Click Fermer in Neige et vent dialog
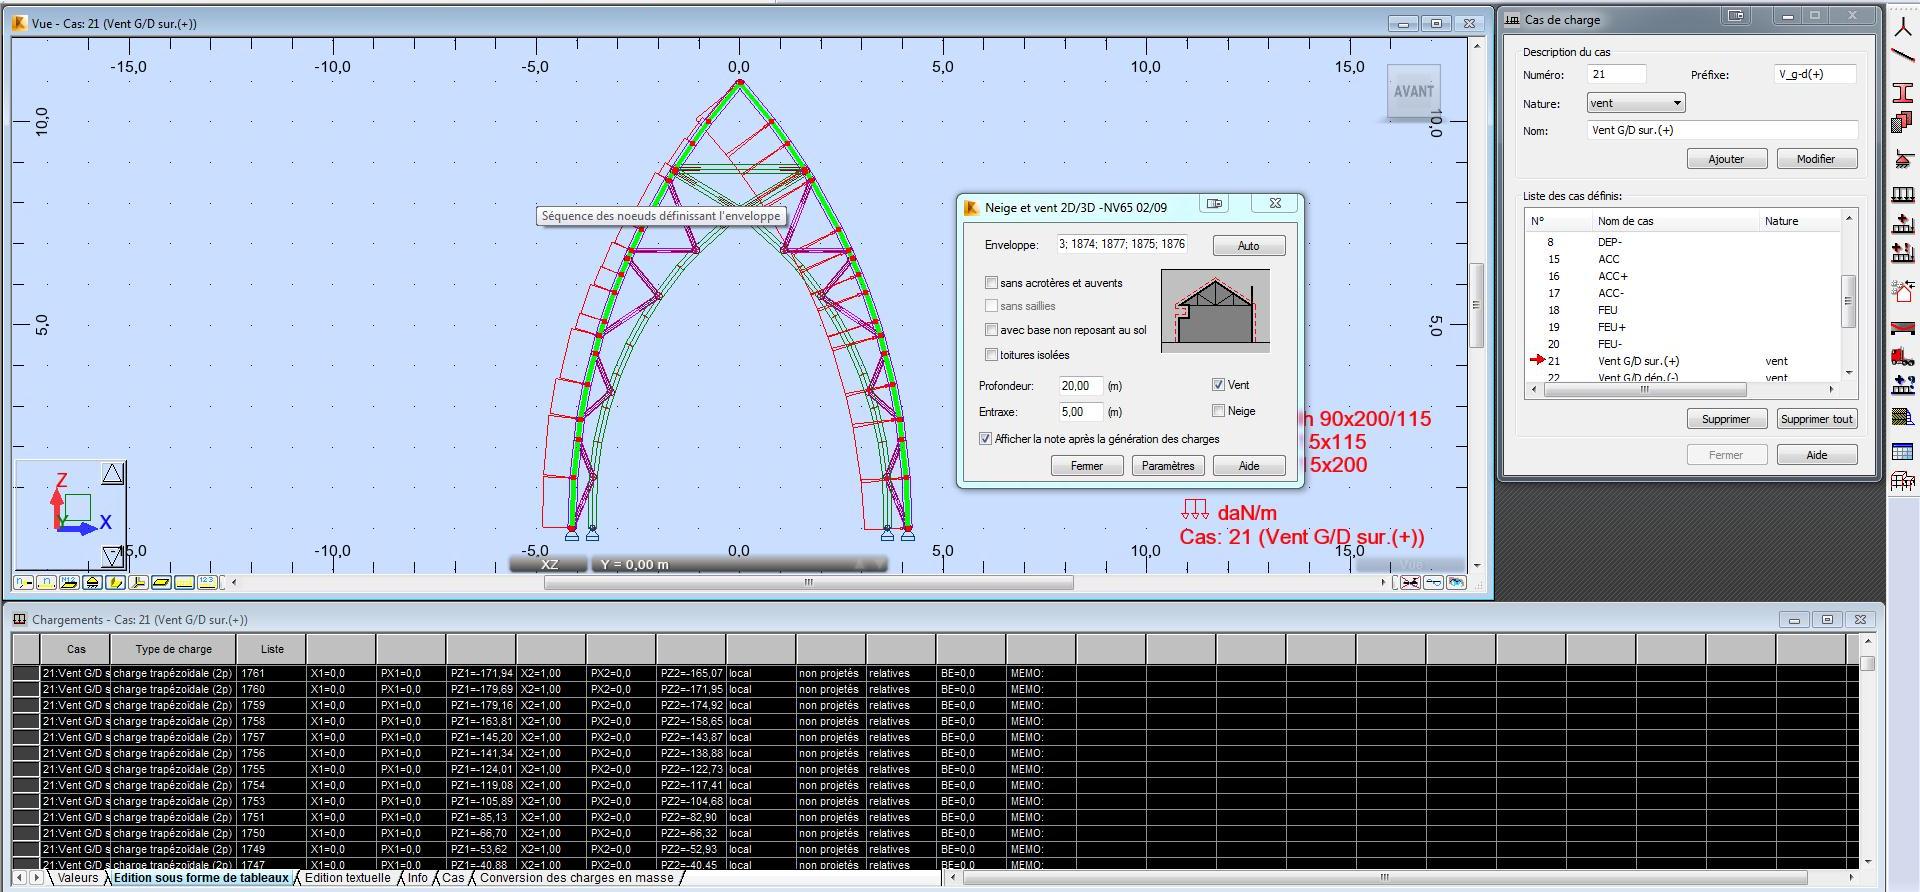The image size is (1920, 892). (1086, 466)
